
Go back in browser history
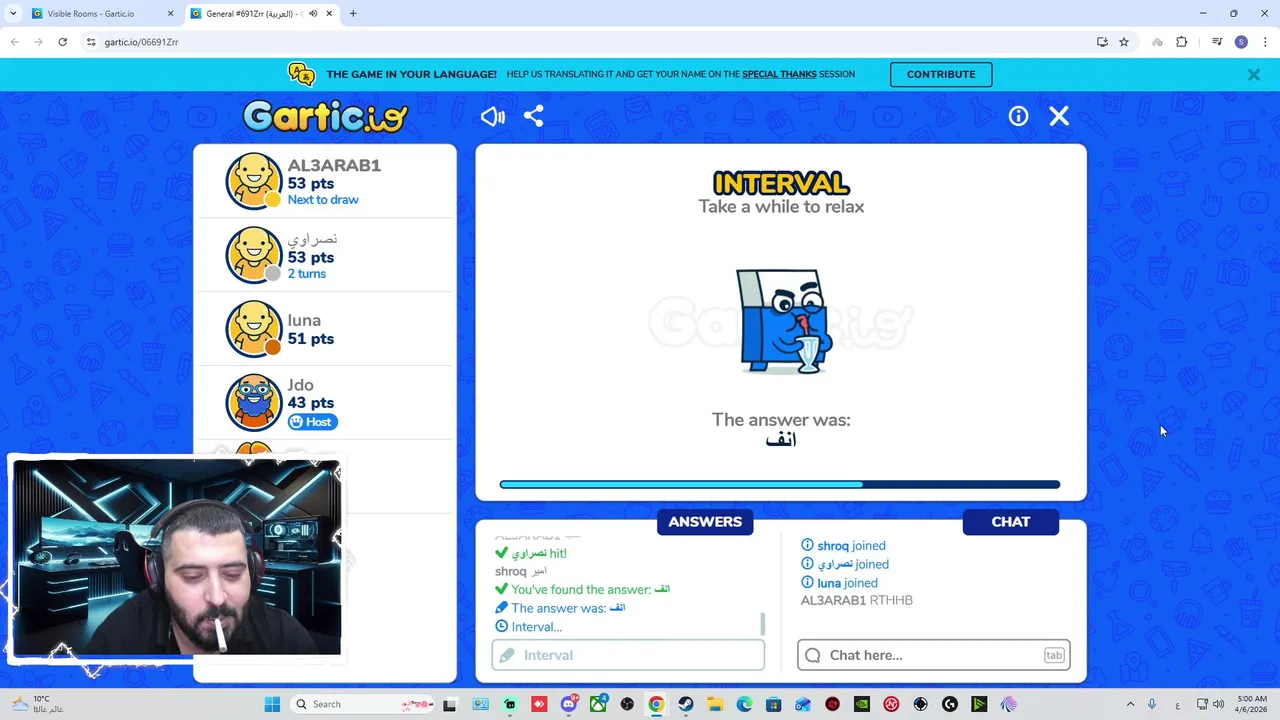point(14,42)
